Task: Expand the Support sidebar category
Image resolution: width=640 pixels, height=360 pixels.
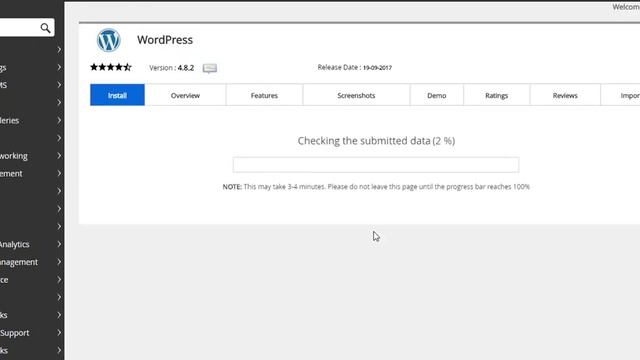Action: coord(32,333)
